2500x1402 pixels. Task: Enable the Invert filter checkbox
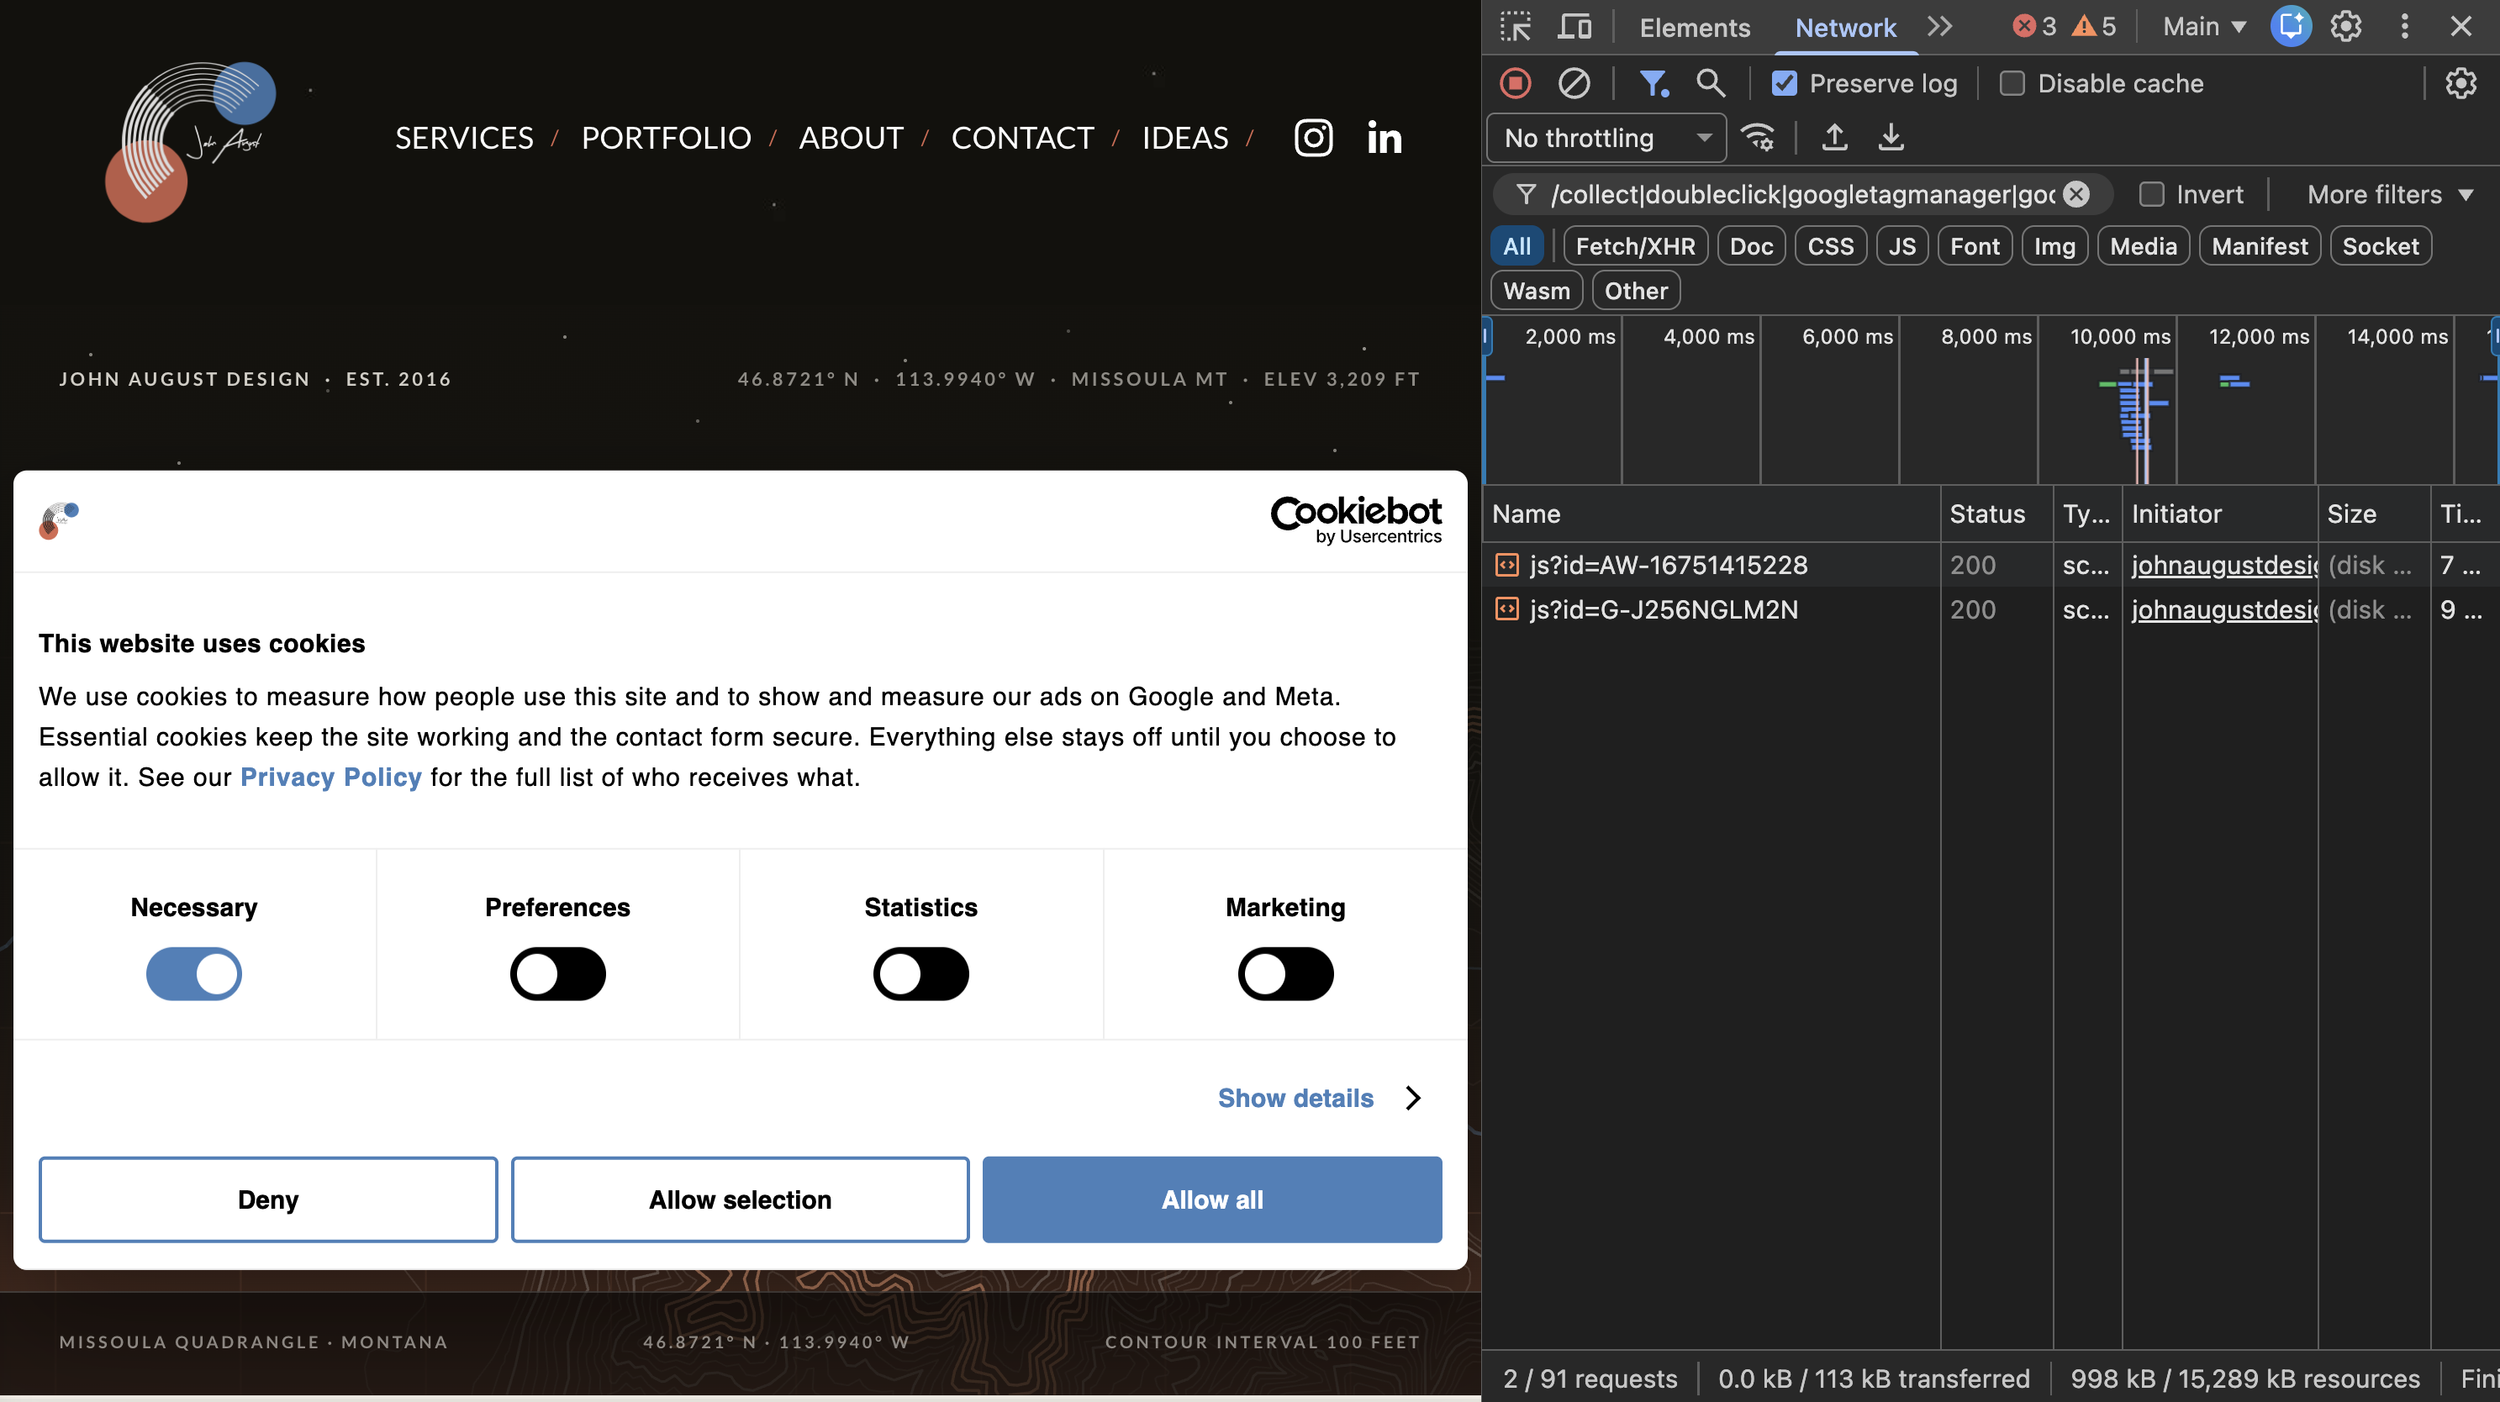pos(2152,194)
